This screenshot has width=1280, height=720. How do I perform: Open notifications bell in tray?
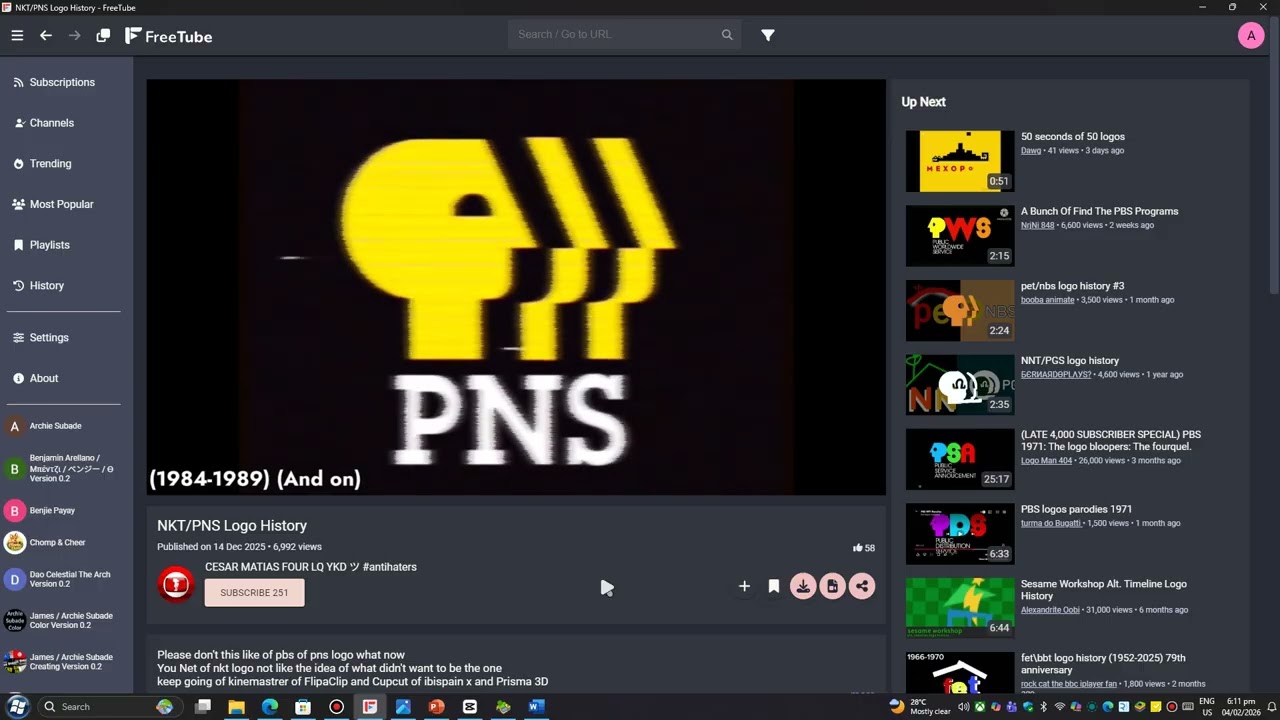(1272, 707)
